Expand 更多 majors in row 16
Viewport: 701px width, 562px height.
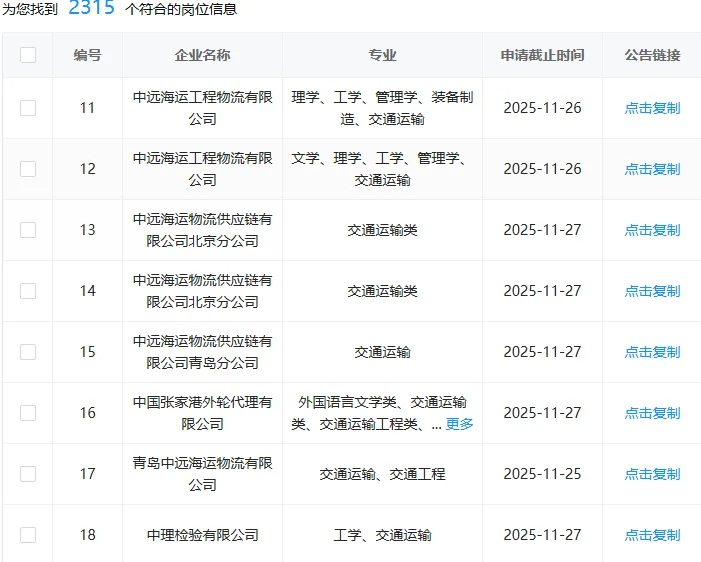click(x=459, y=424)
